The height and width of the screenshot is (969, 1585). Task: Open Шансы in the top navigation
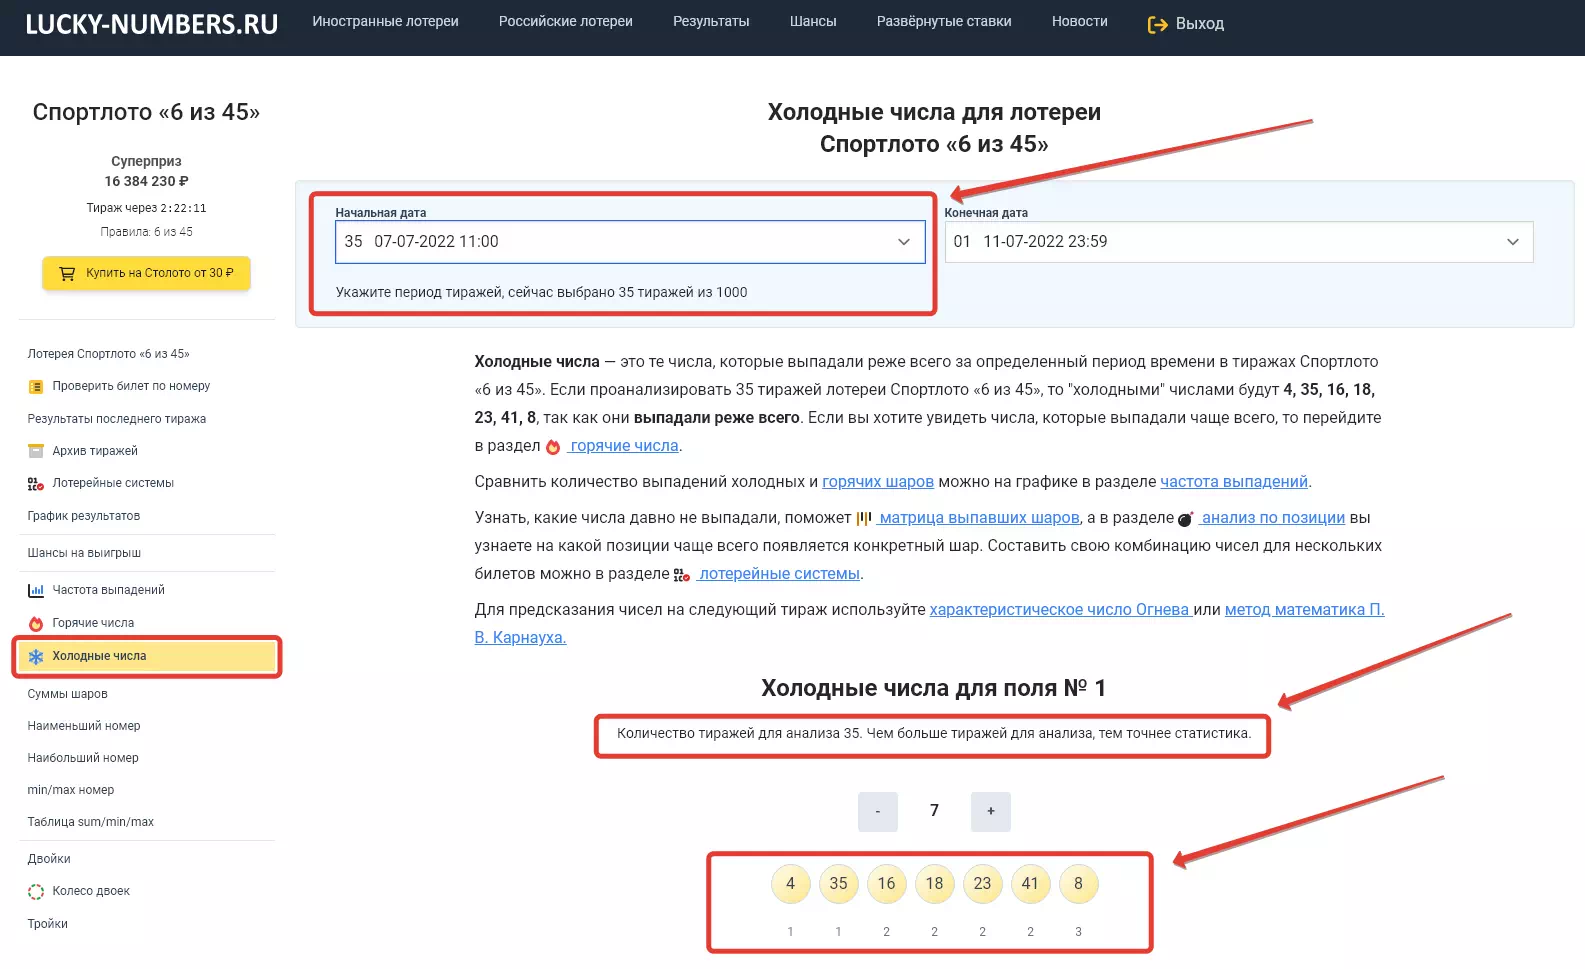tap(813, 21)
